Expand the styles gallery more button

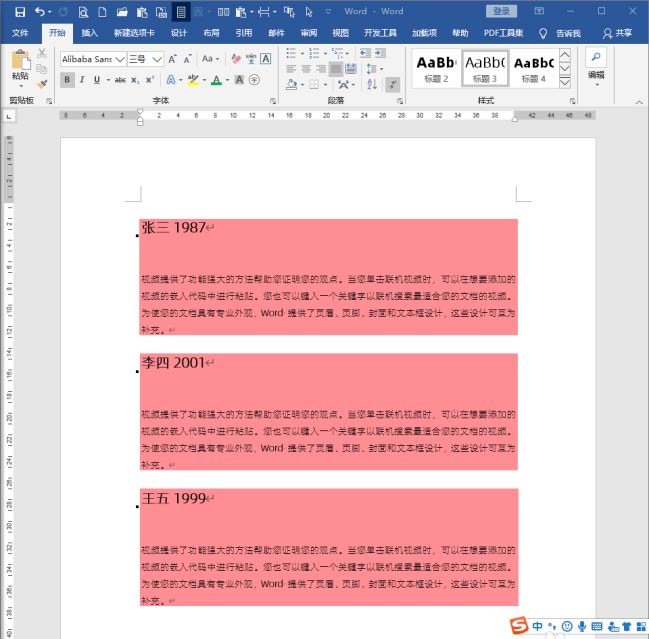point(565,83)
